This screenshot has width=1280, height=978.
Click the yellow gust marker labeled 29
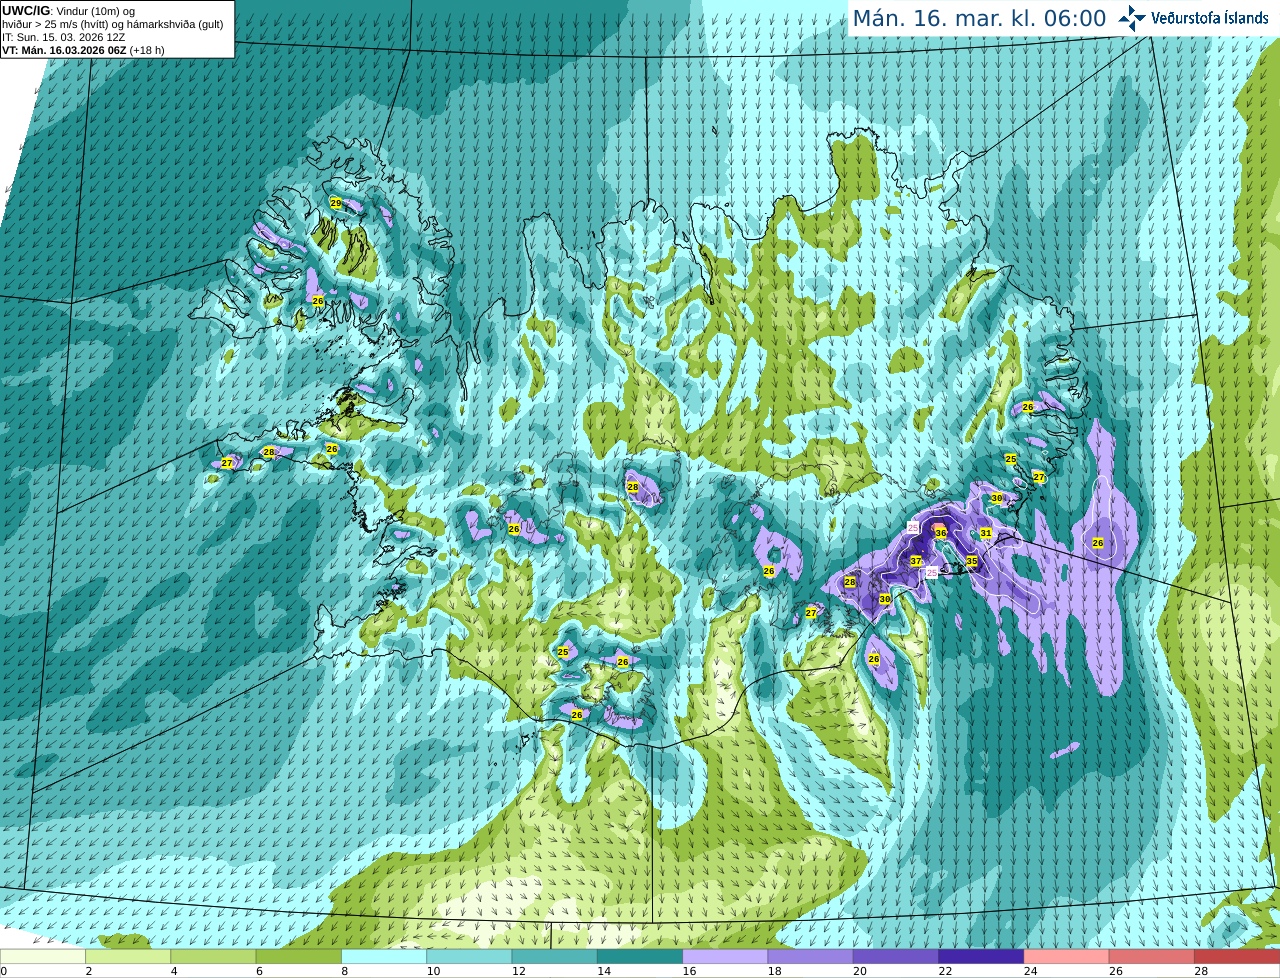pyautogui.click(x=336, y=203)
